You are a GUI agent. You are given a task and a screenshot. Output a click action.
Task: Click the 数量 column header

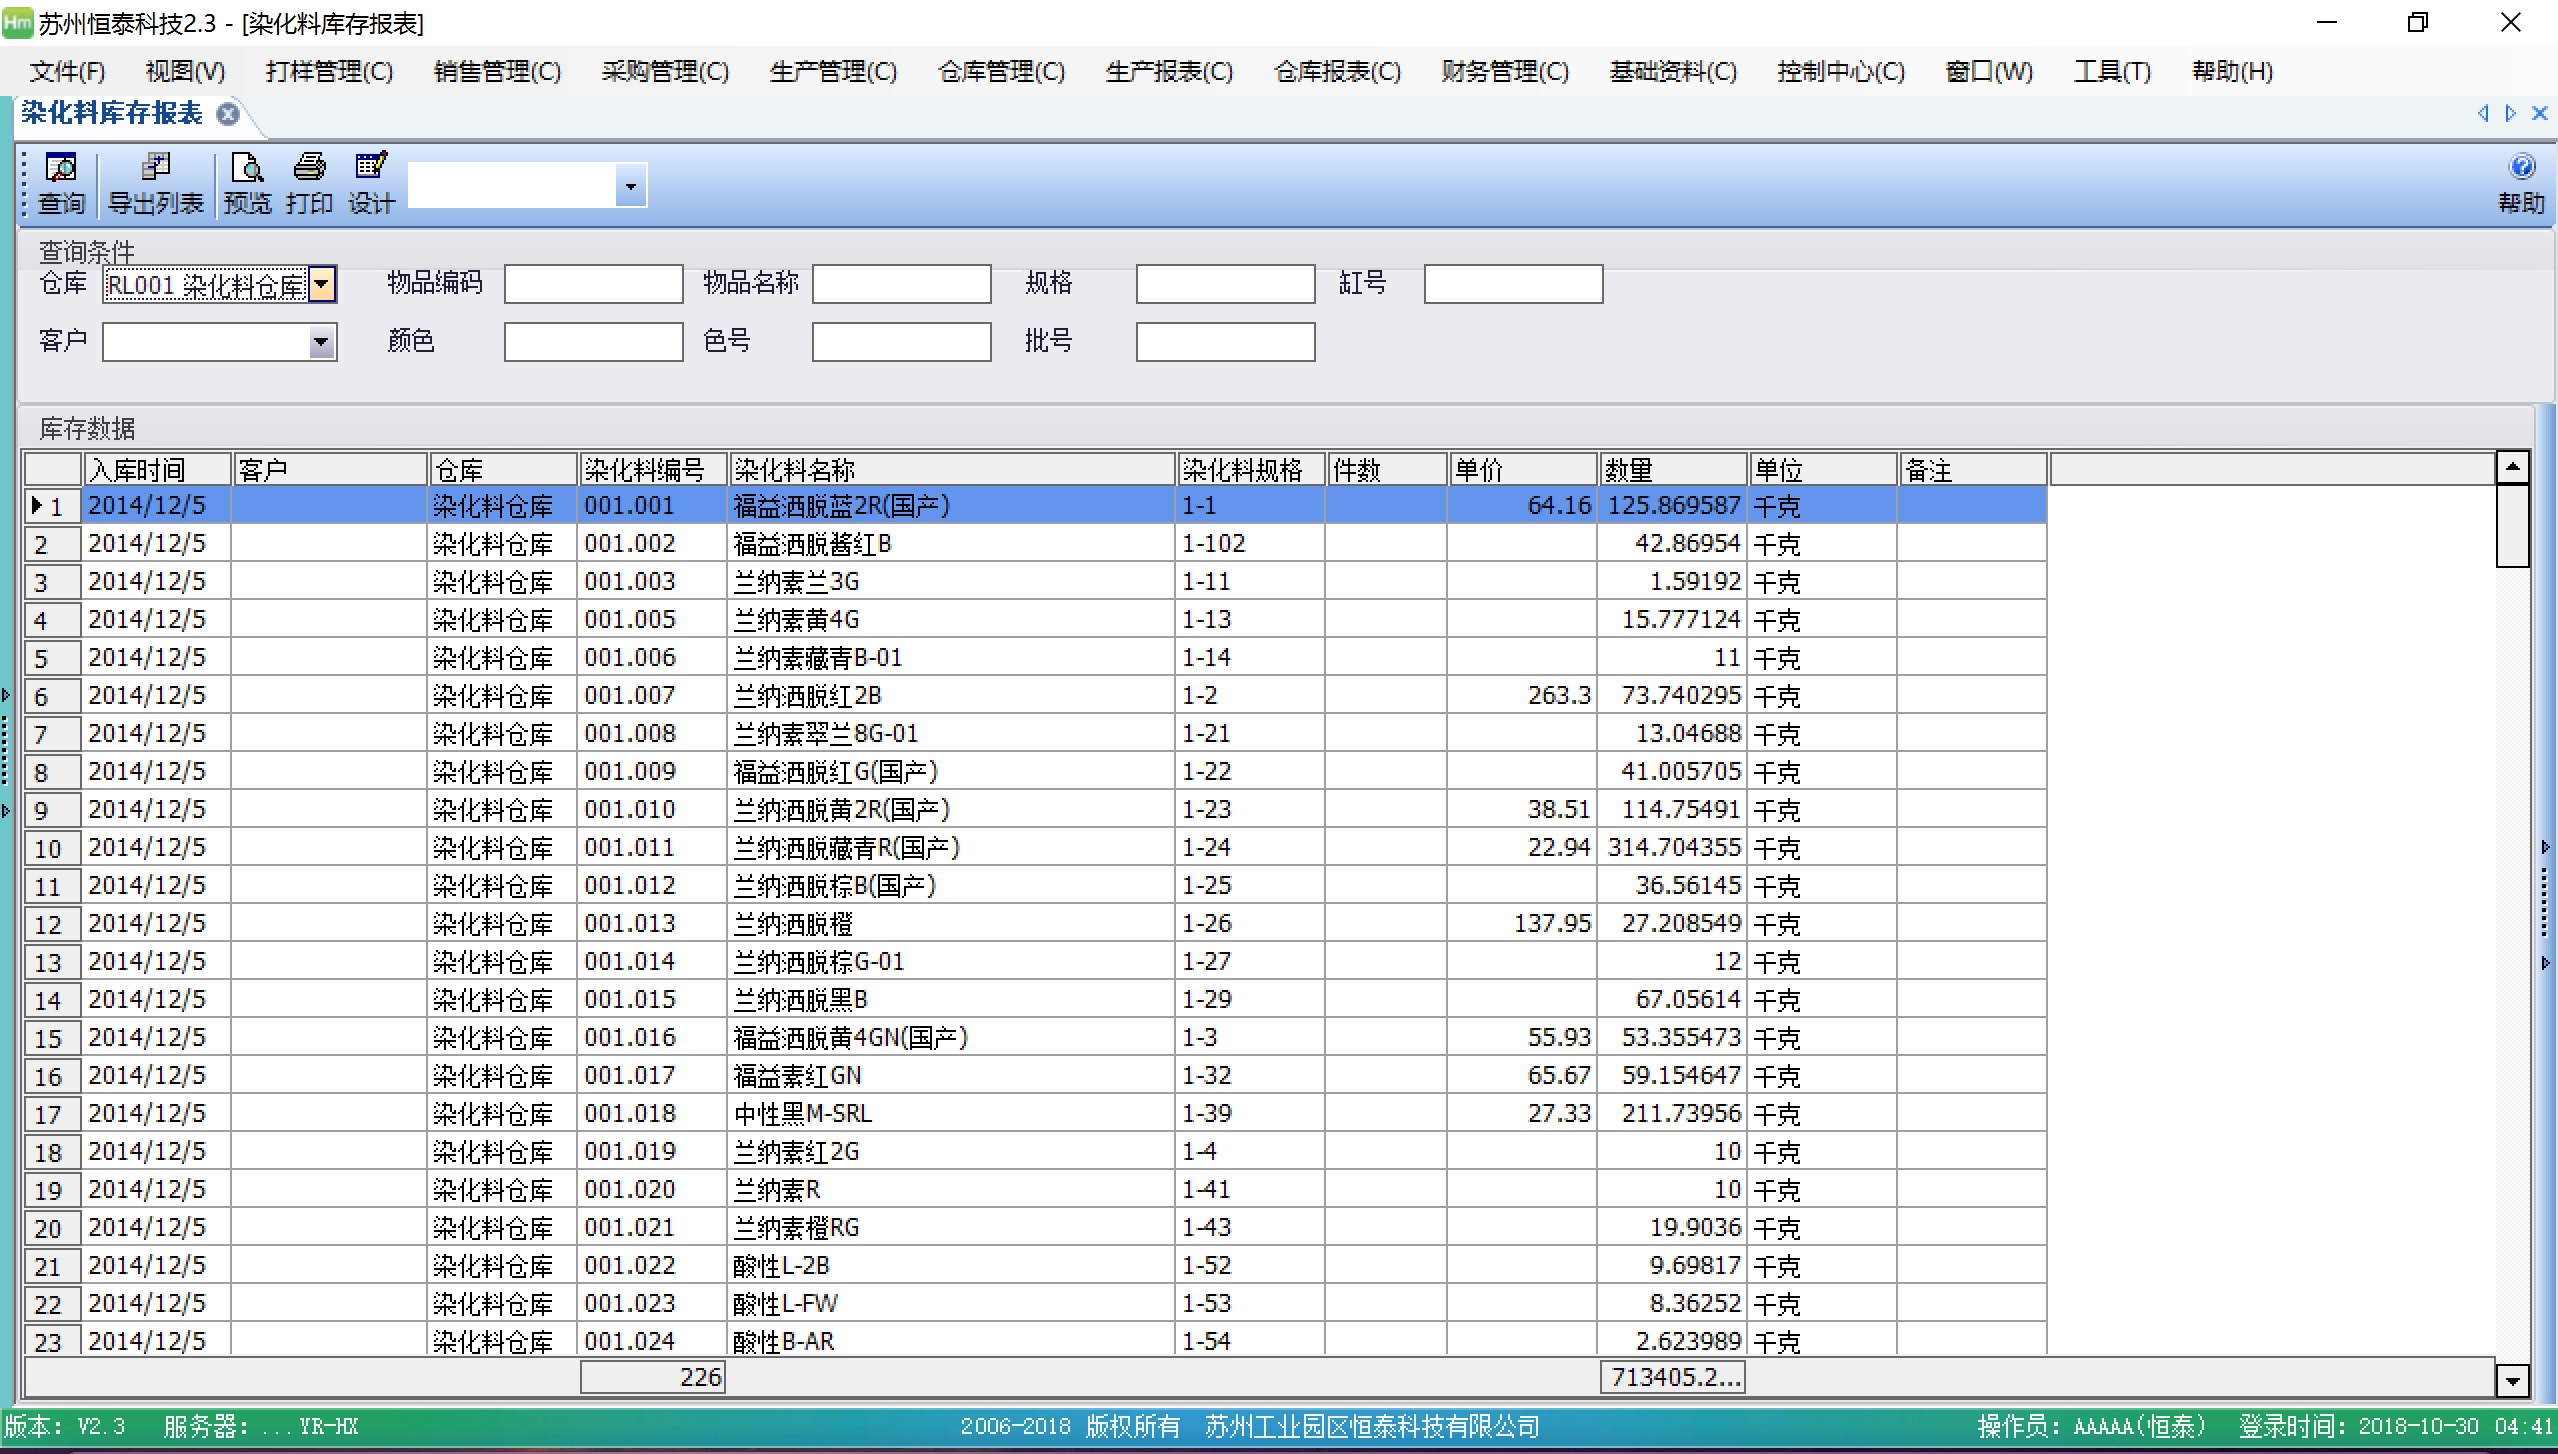tap(1672, 469)
